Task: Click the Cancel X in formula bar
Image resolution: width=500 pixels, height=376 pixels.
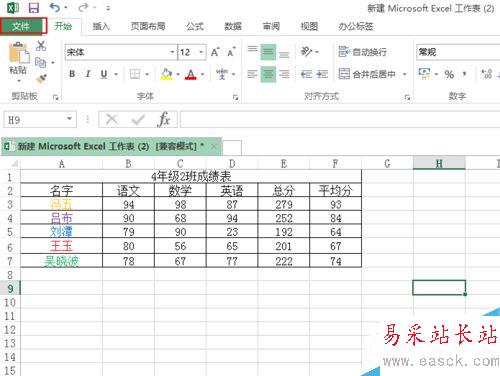Action: 112,119
